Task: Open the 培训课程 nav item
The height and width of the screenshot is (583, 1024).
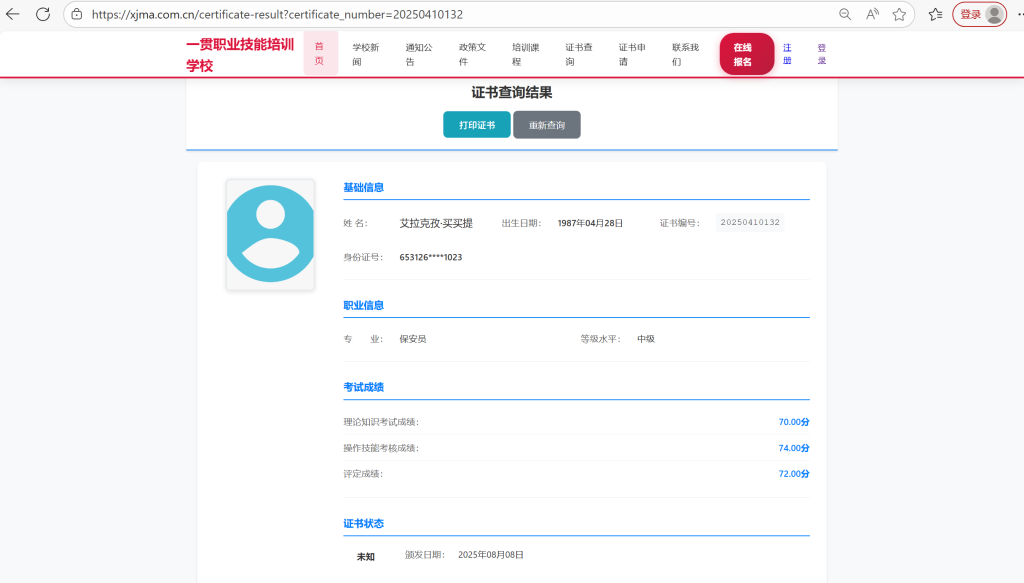Action: point(525,54)
